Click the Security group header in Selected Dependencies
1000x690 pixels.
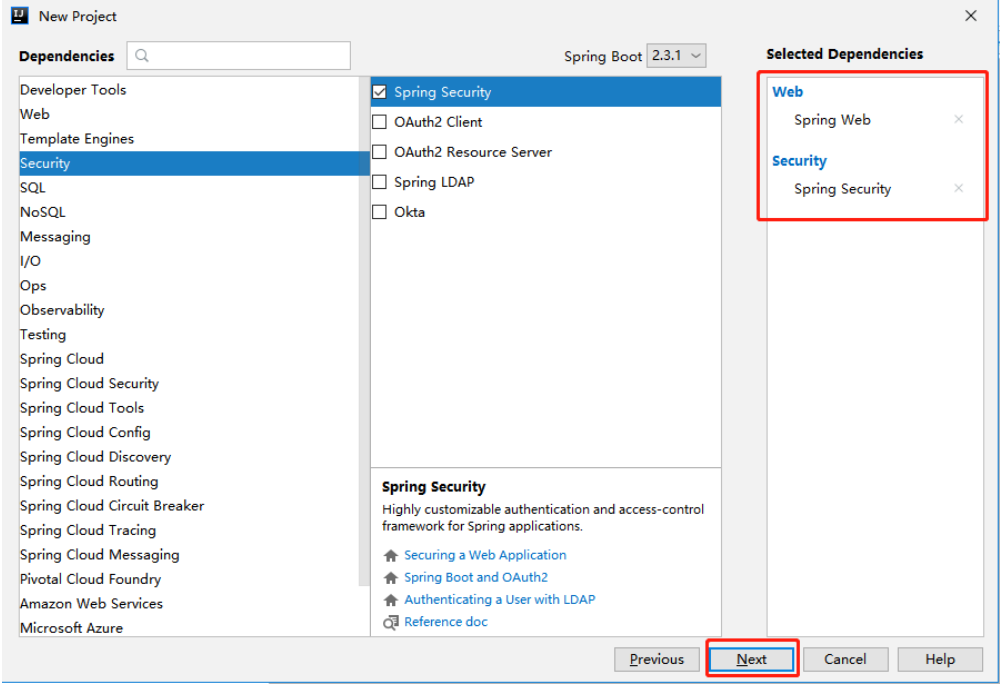click(799, 161)
